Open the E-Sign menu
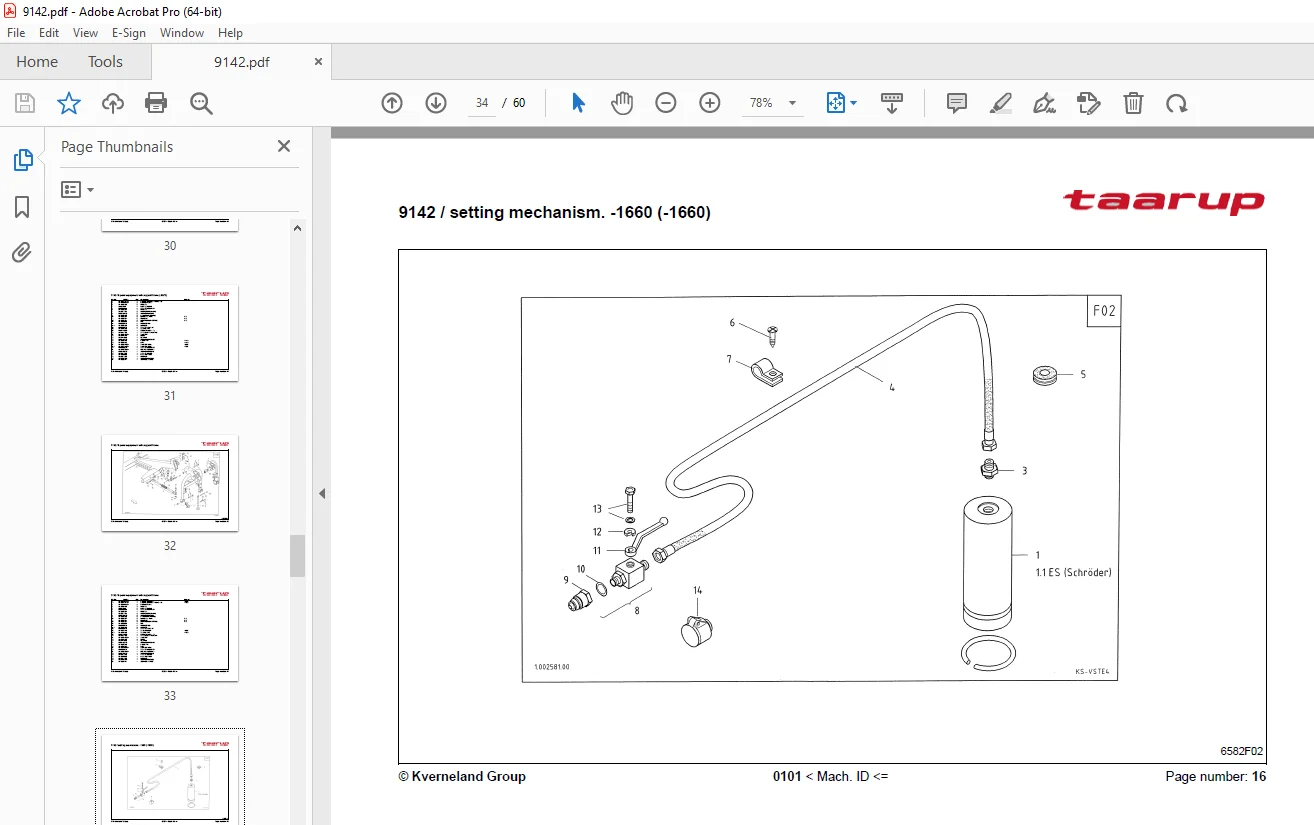This screenshot has width=1314, height=825. tap(129, 33)
